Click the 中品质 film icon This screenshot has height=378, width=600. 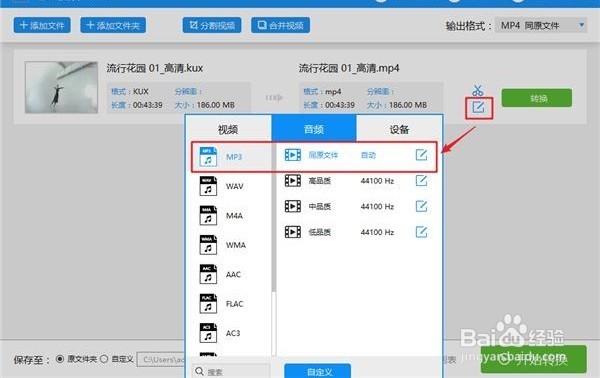click(x=293, y=206)
